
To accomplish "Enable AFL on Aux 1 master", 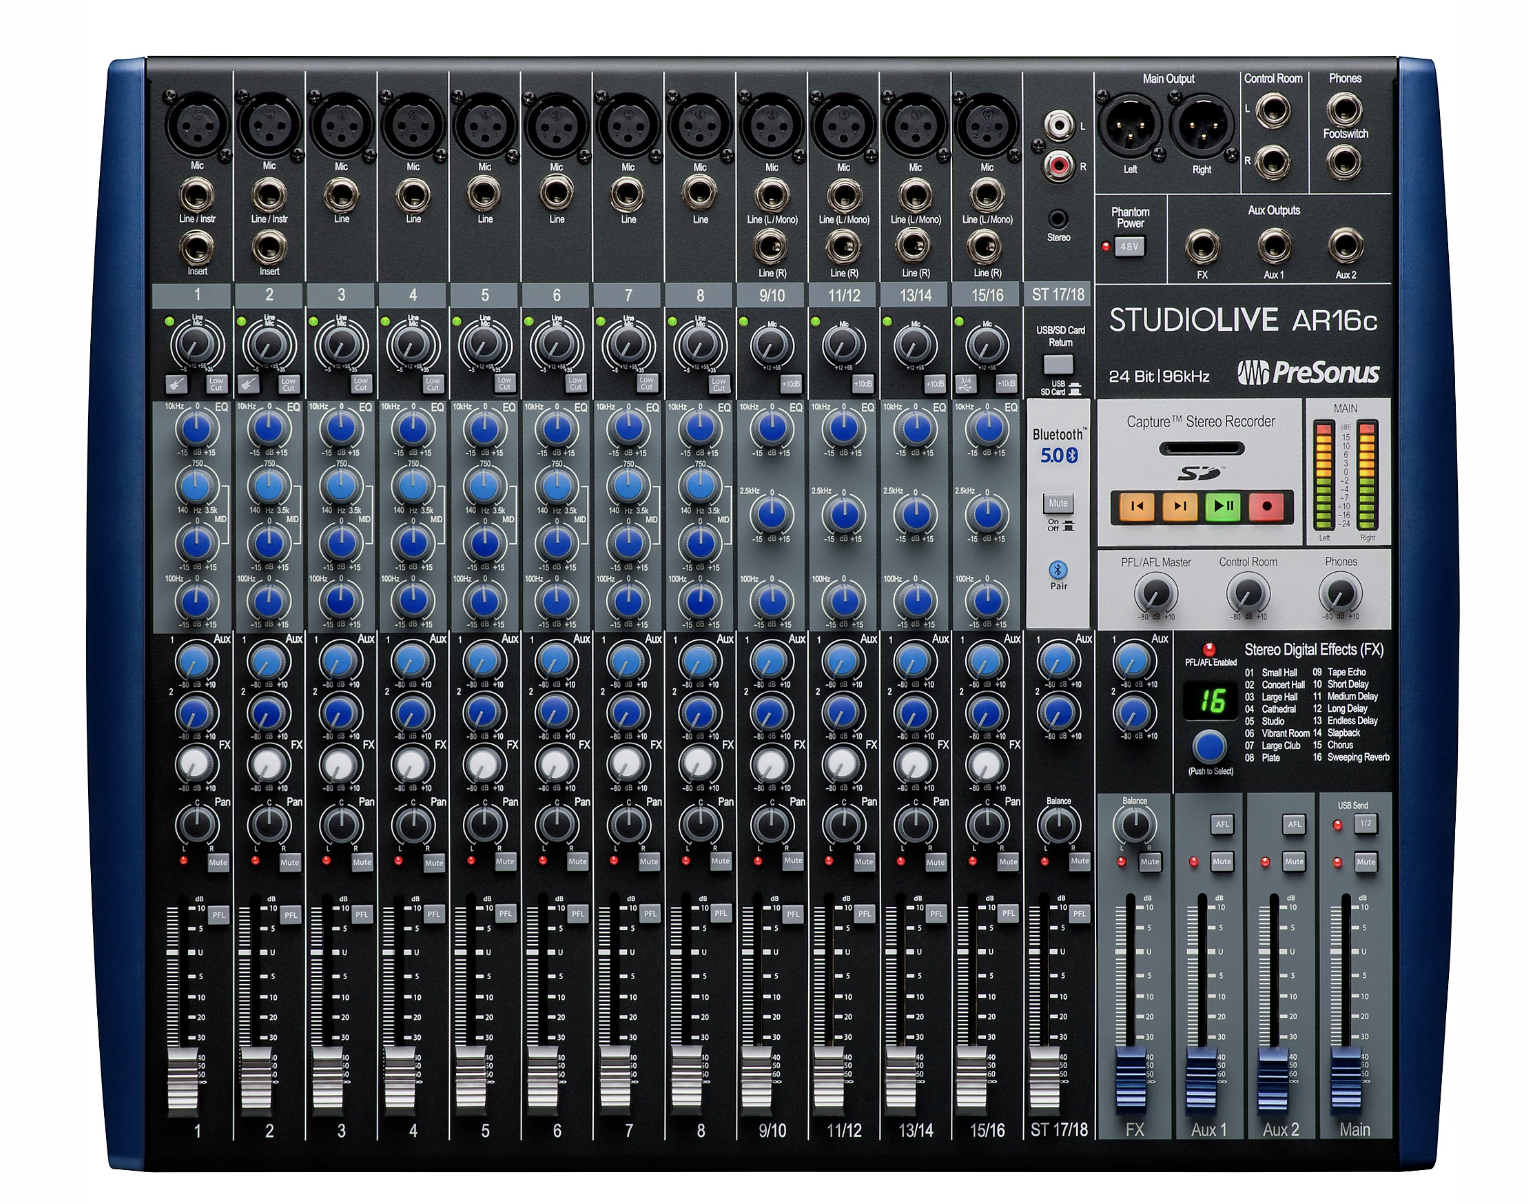I will (x=1222, y=825).
